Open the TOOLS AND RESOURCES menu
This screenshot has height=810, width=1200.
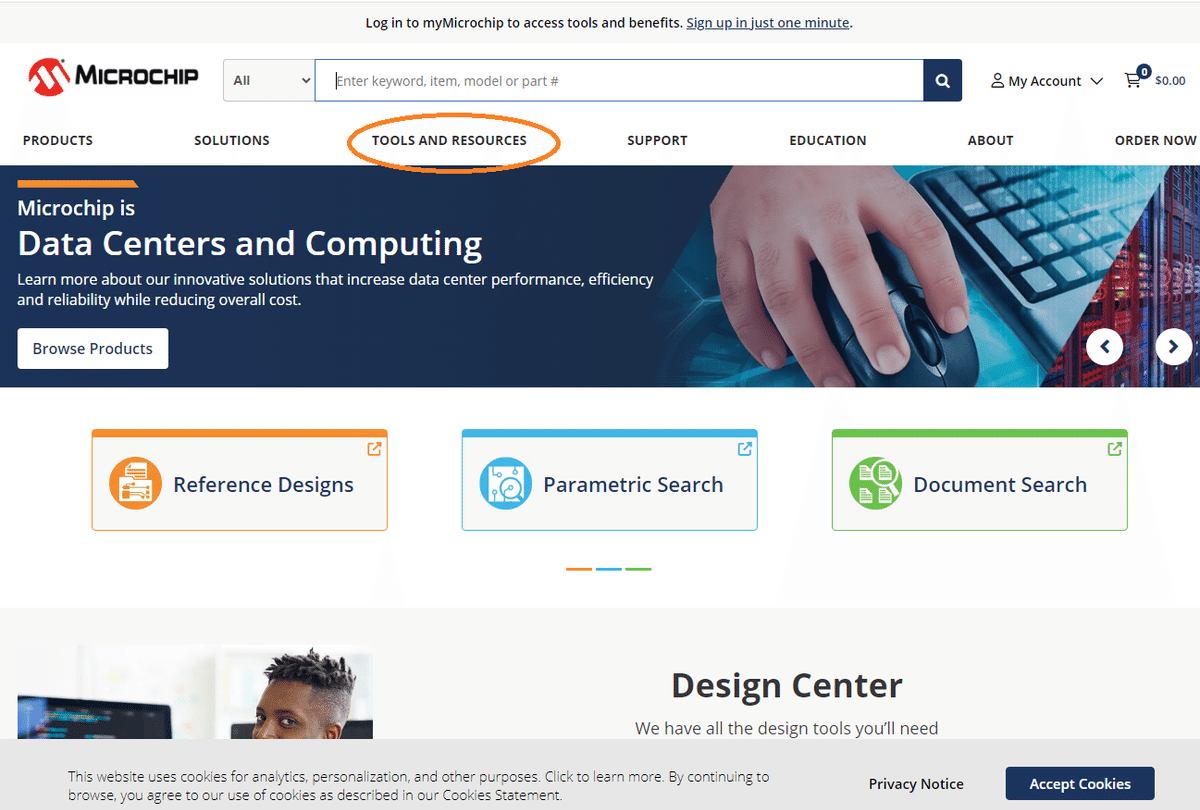[x=449, y=141]
